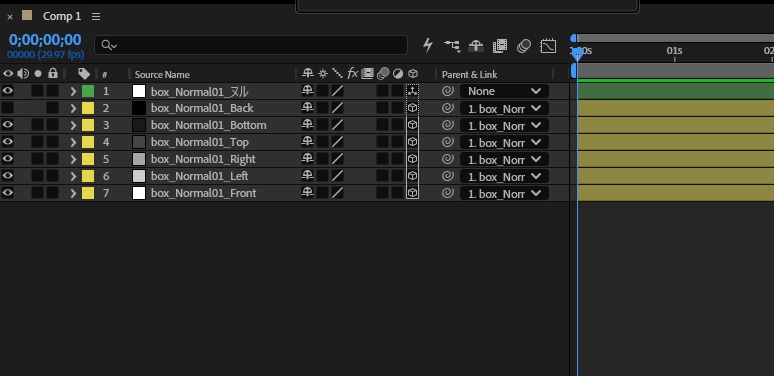Click the Source Name column header

pos(162,75)
